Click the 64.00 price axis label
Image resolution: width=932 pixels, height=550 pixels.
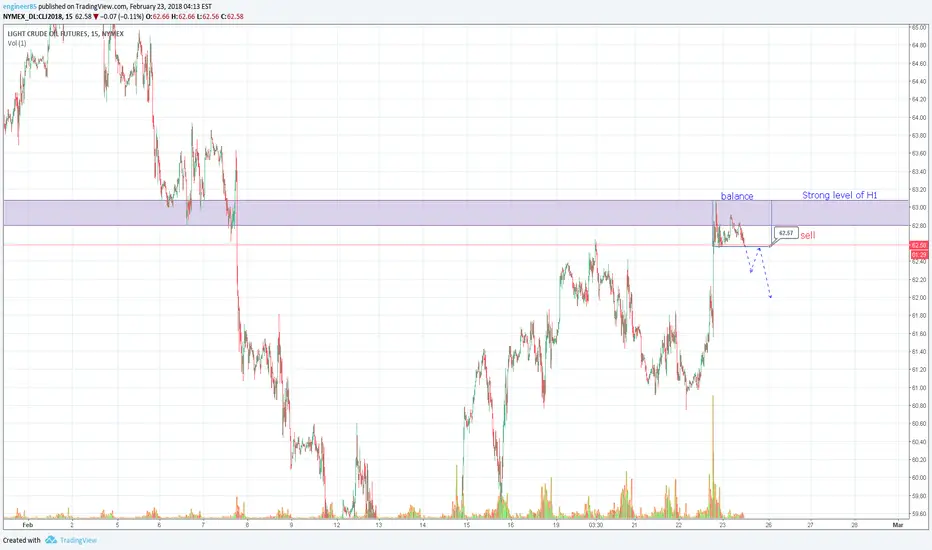coord(918,118)
